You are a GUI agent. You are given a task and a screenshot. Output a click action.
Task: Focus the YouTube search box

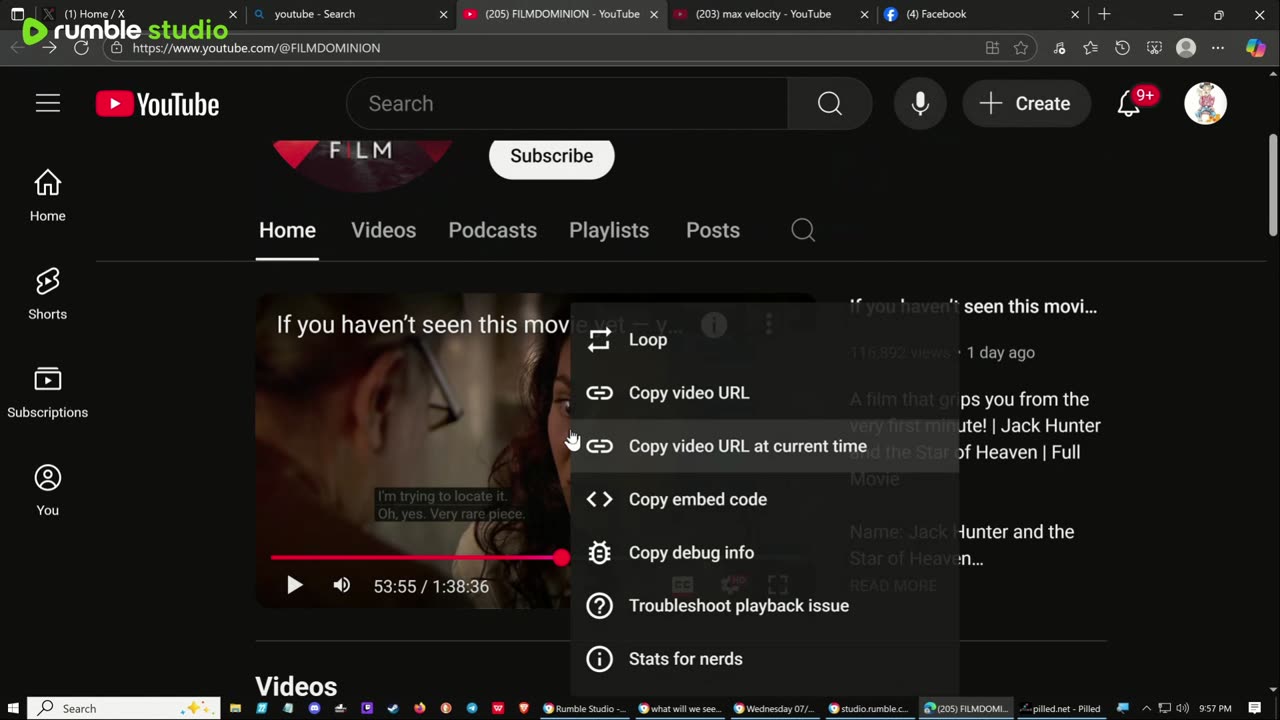pyautogui.click(x=567, y=104)
